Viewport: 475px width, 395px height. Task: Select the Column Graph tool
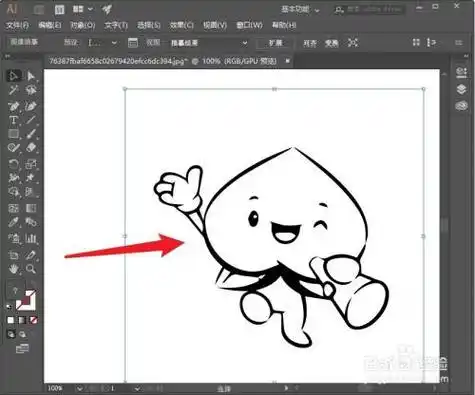click(x=31, y=238)
